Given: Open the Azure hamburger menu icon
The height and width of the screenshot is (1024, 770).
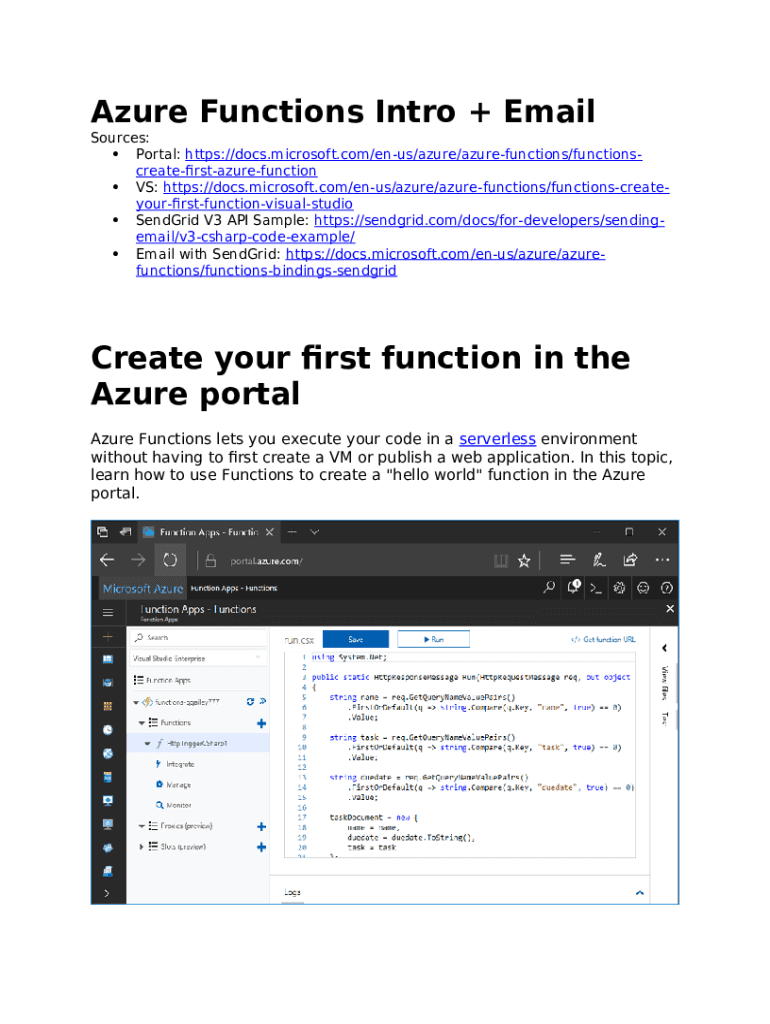Looking at the screenshot, I should (108, 611).
